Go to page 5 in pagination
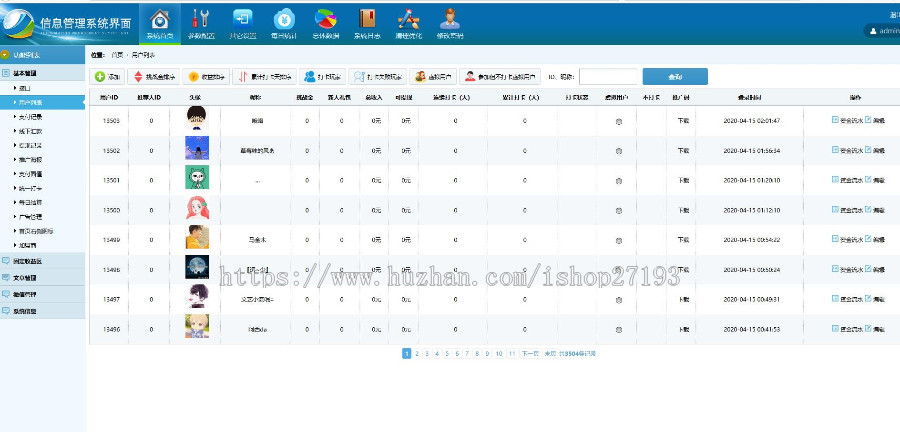The width and height of the screenshot is (900, 432). (x=447, y=354)
